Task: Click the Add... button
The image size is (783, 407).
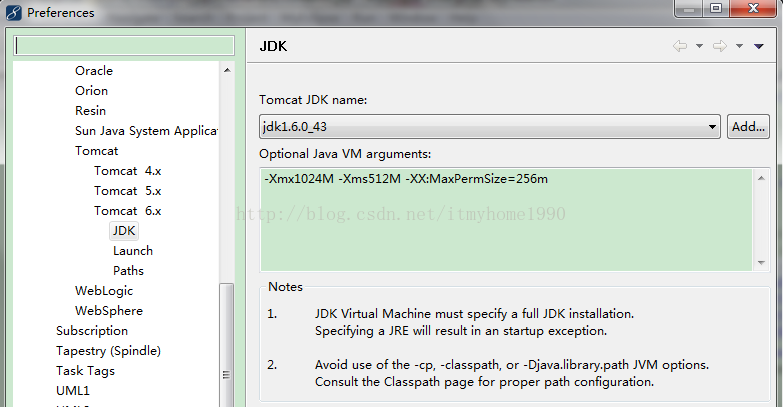Action: [748, 126]
